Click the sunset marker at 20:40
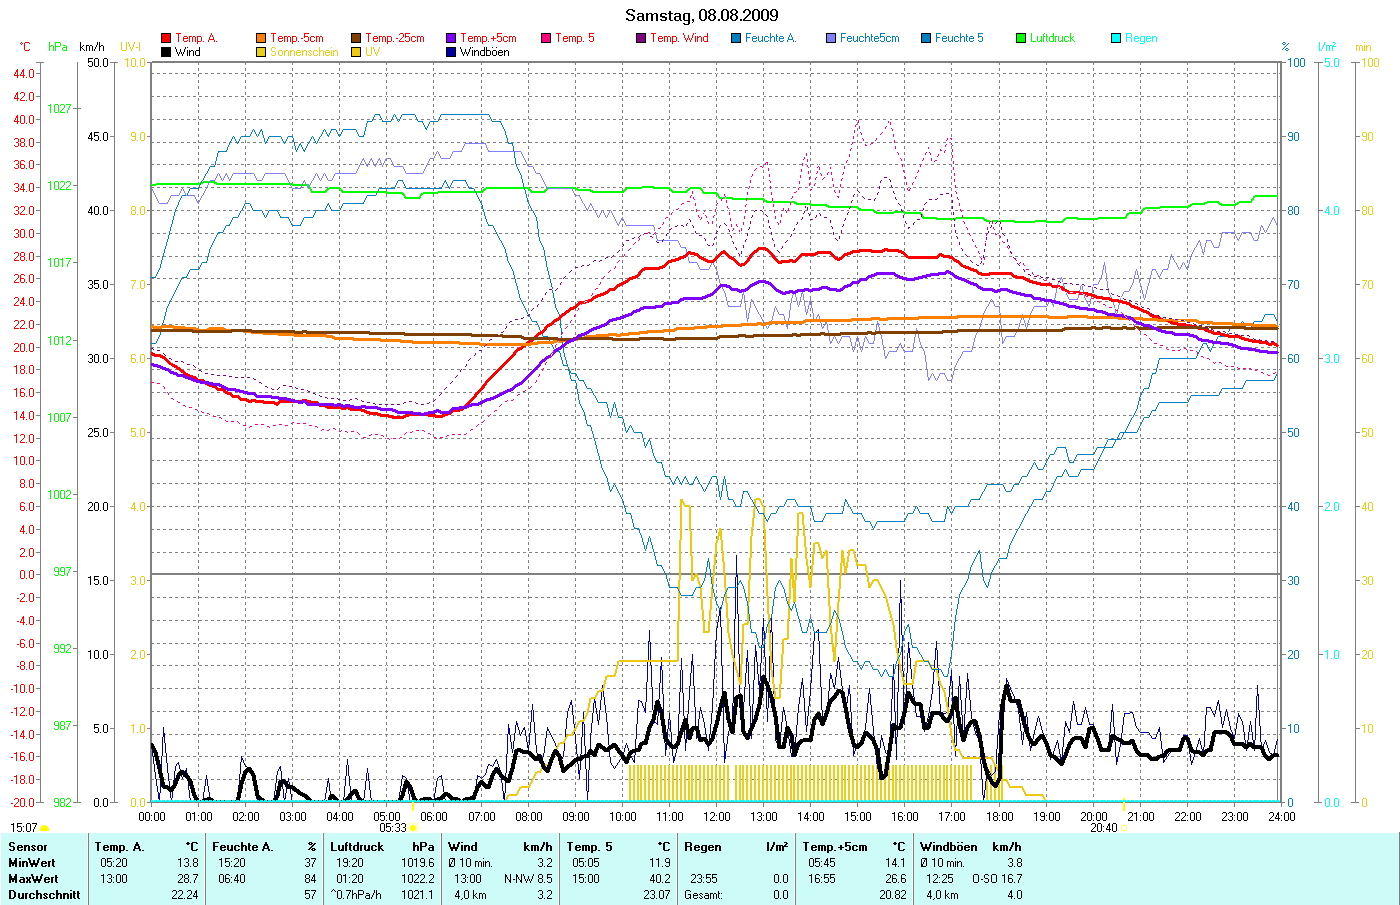Viewport: 1400px width, 905px height. click(x=1124, y=828)
